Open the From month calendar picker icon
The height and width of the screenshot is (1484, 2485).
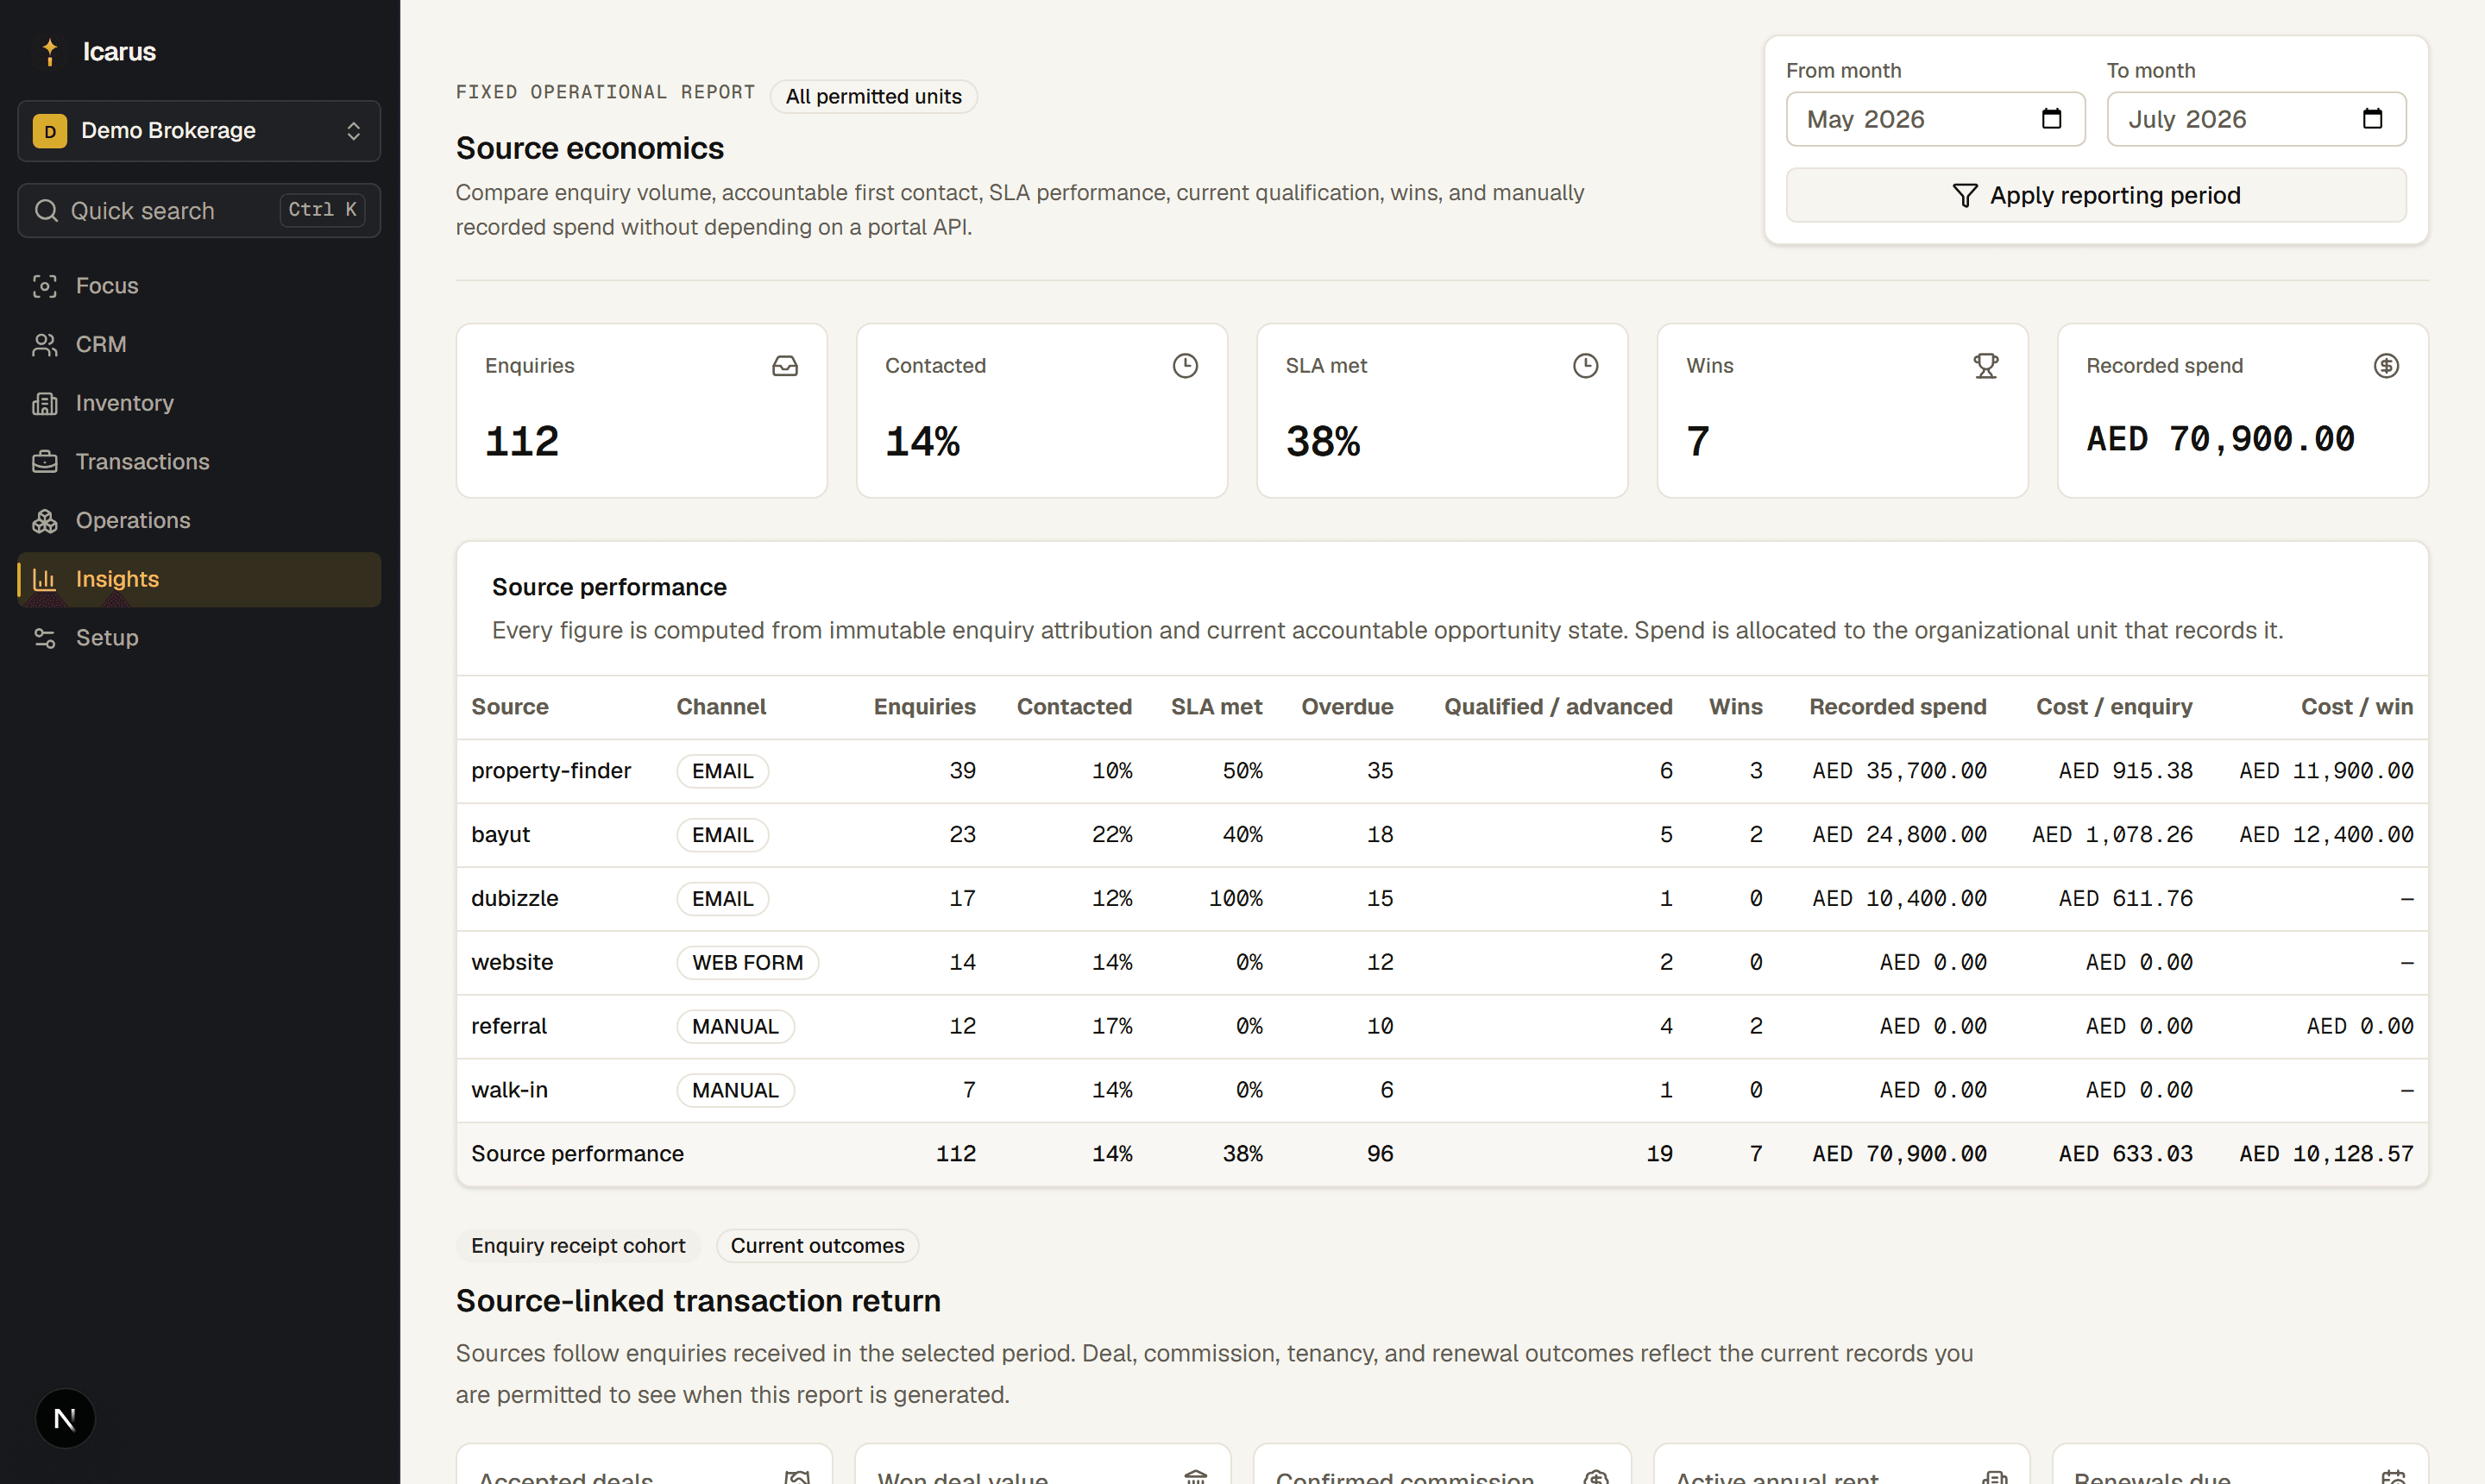point(2052,119)
